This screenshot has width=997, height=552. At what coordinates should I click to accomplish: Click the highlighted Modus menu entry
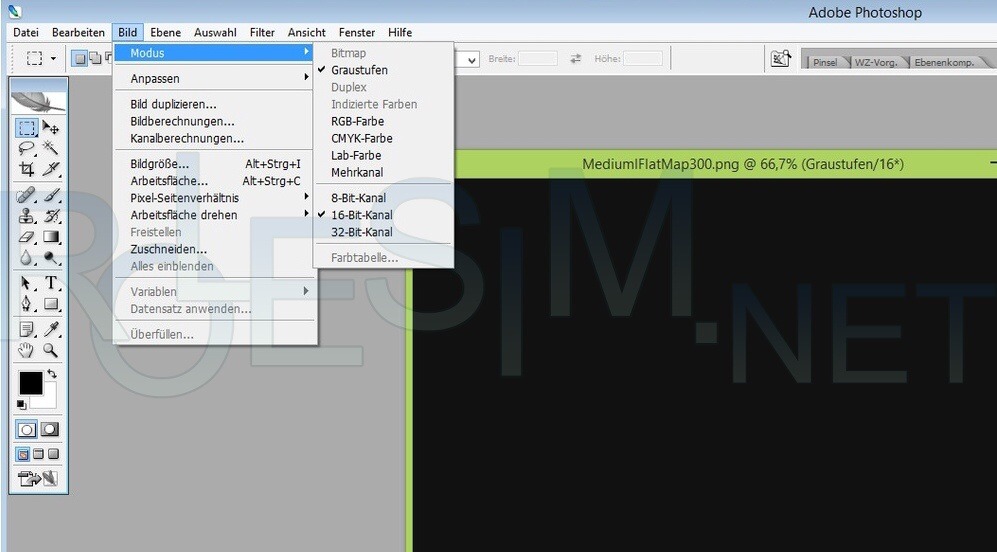pos(215,53)
